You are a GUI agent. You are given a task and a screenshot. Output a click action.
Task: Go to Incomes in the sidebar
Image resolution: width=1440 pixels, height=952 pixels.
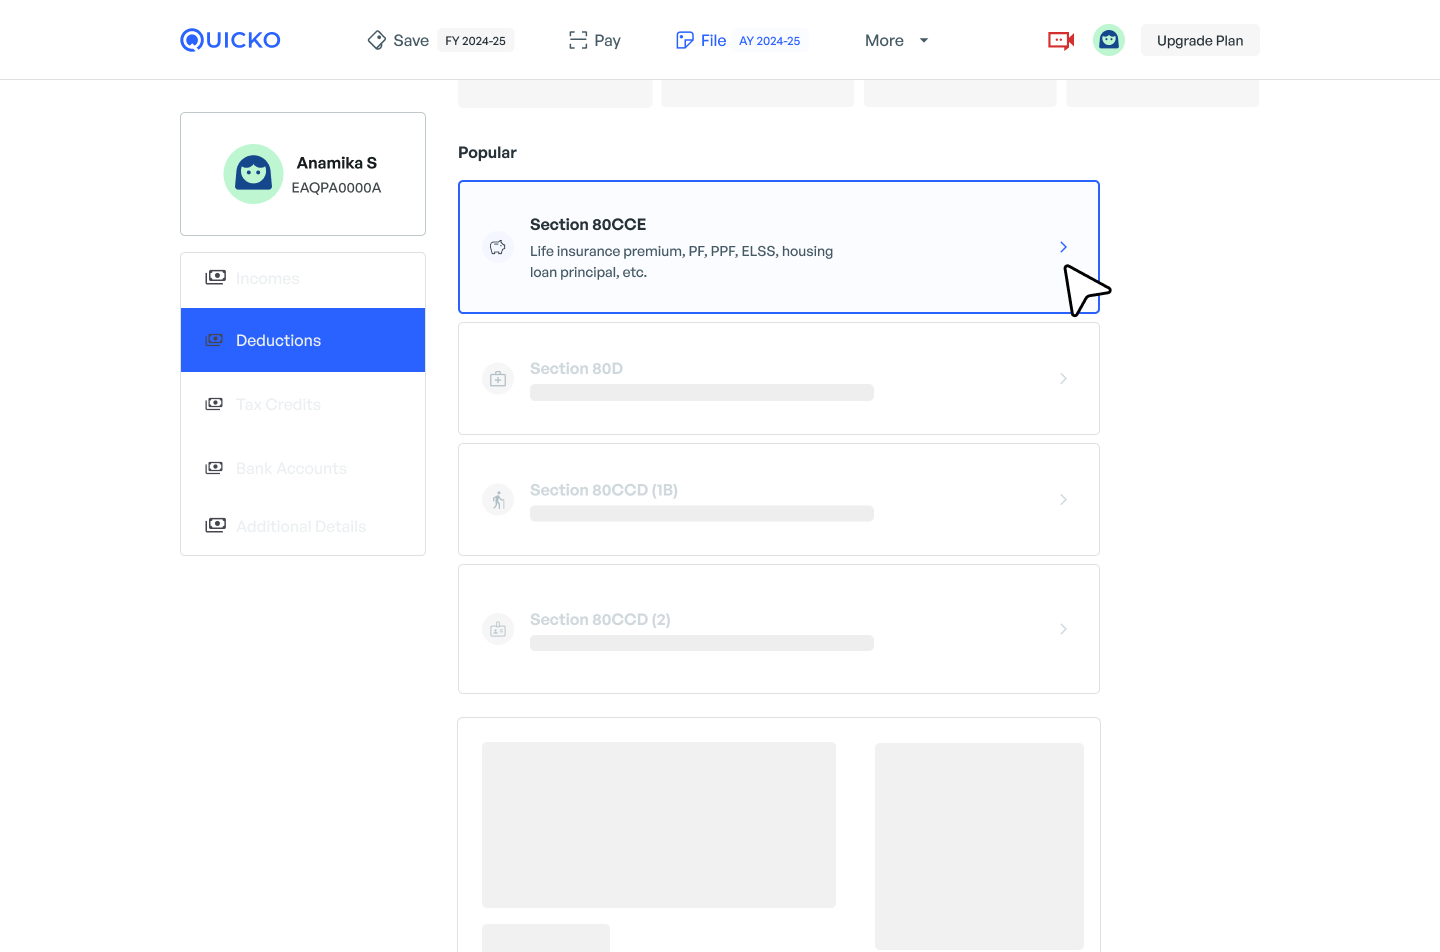point(267,278)
